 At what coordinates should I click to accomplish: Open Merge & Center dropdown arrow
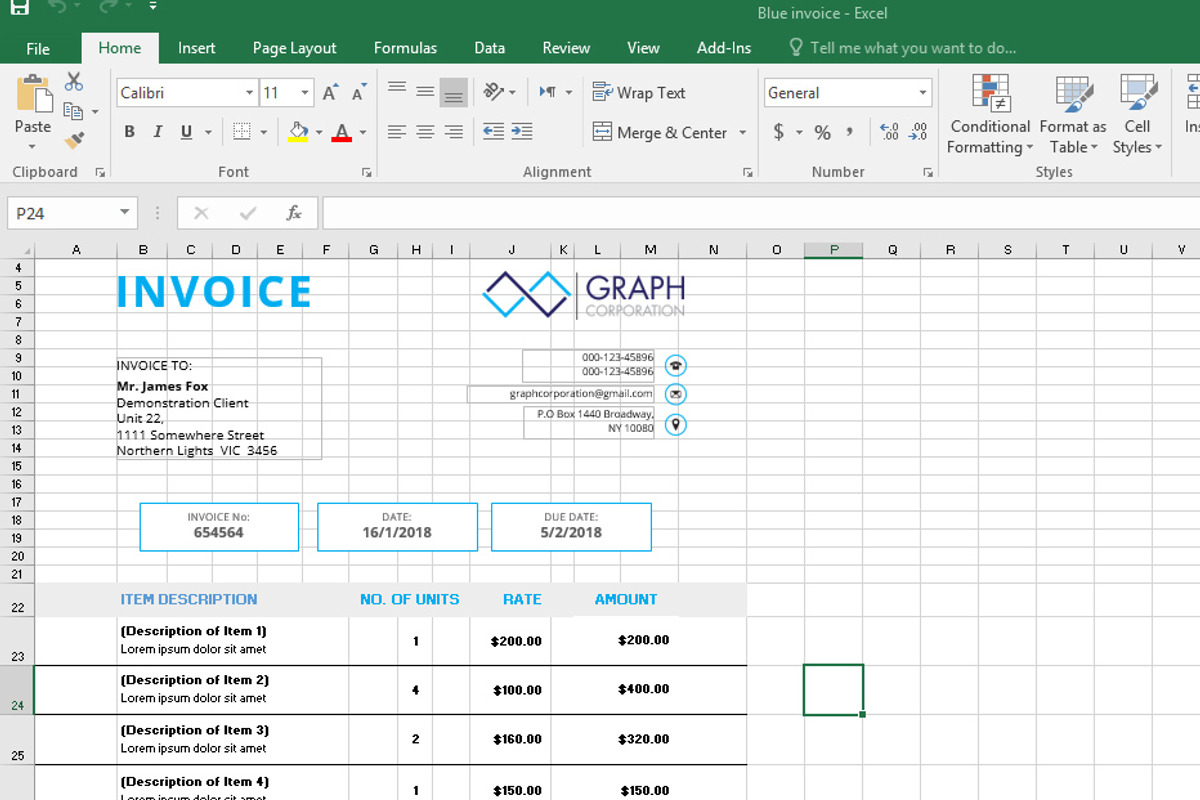tap(742, 132)
